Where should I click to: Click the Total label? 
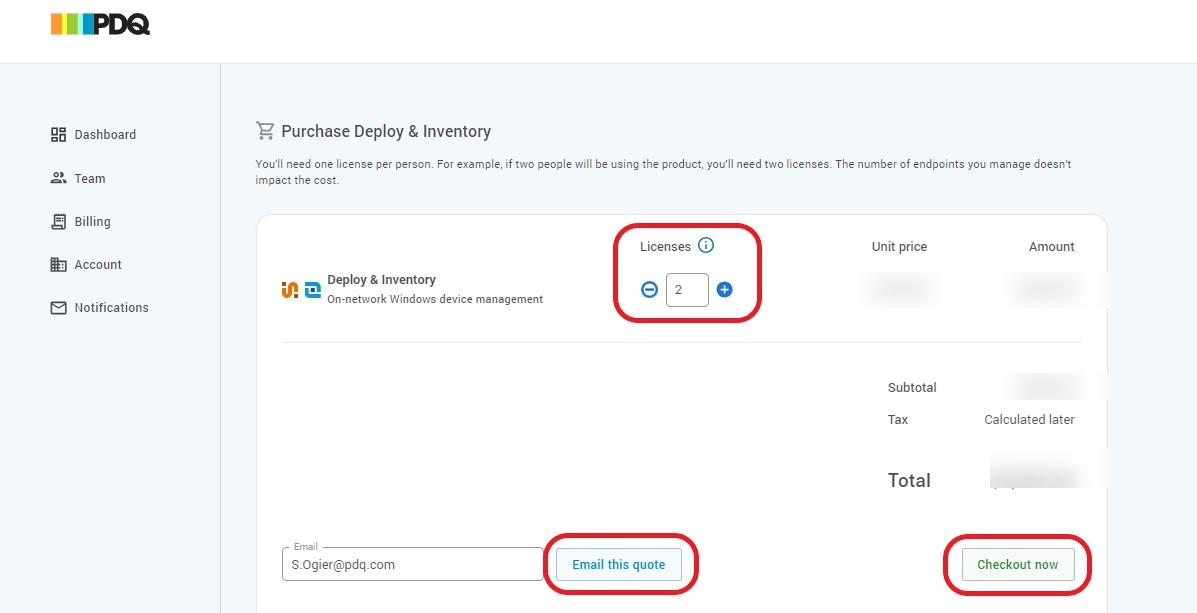pos(909,481)
